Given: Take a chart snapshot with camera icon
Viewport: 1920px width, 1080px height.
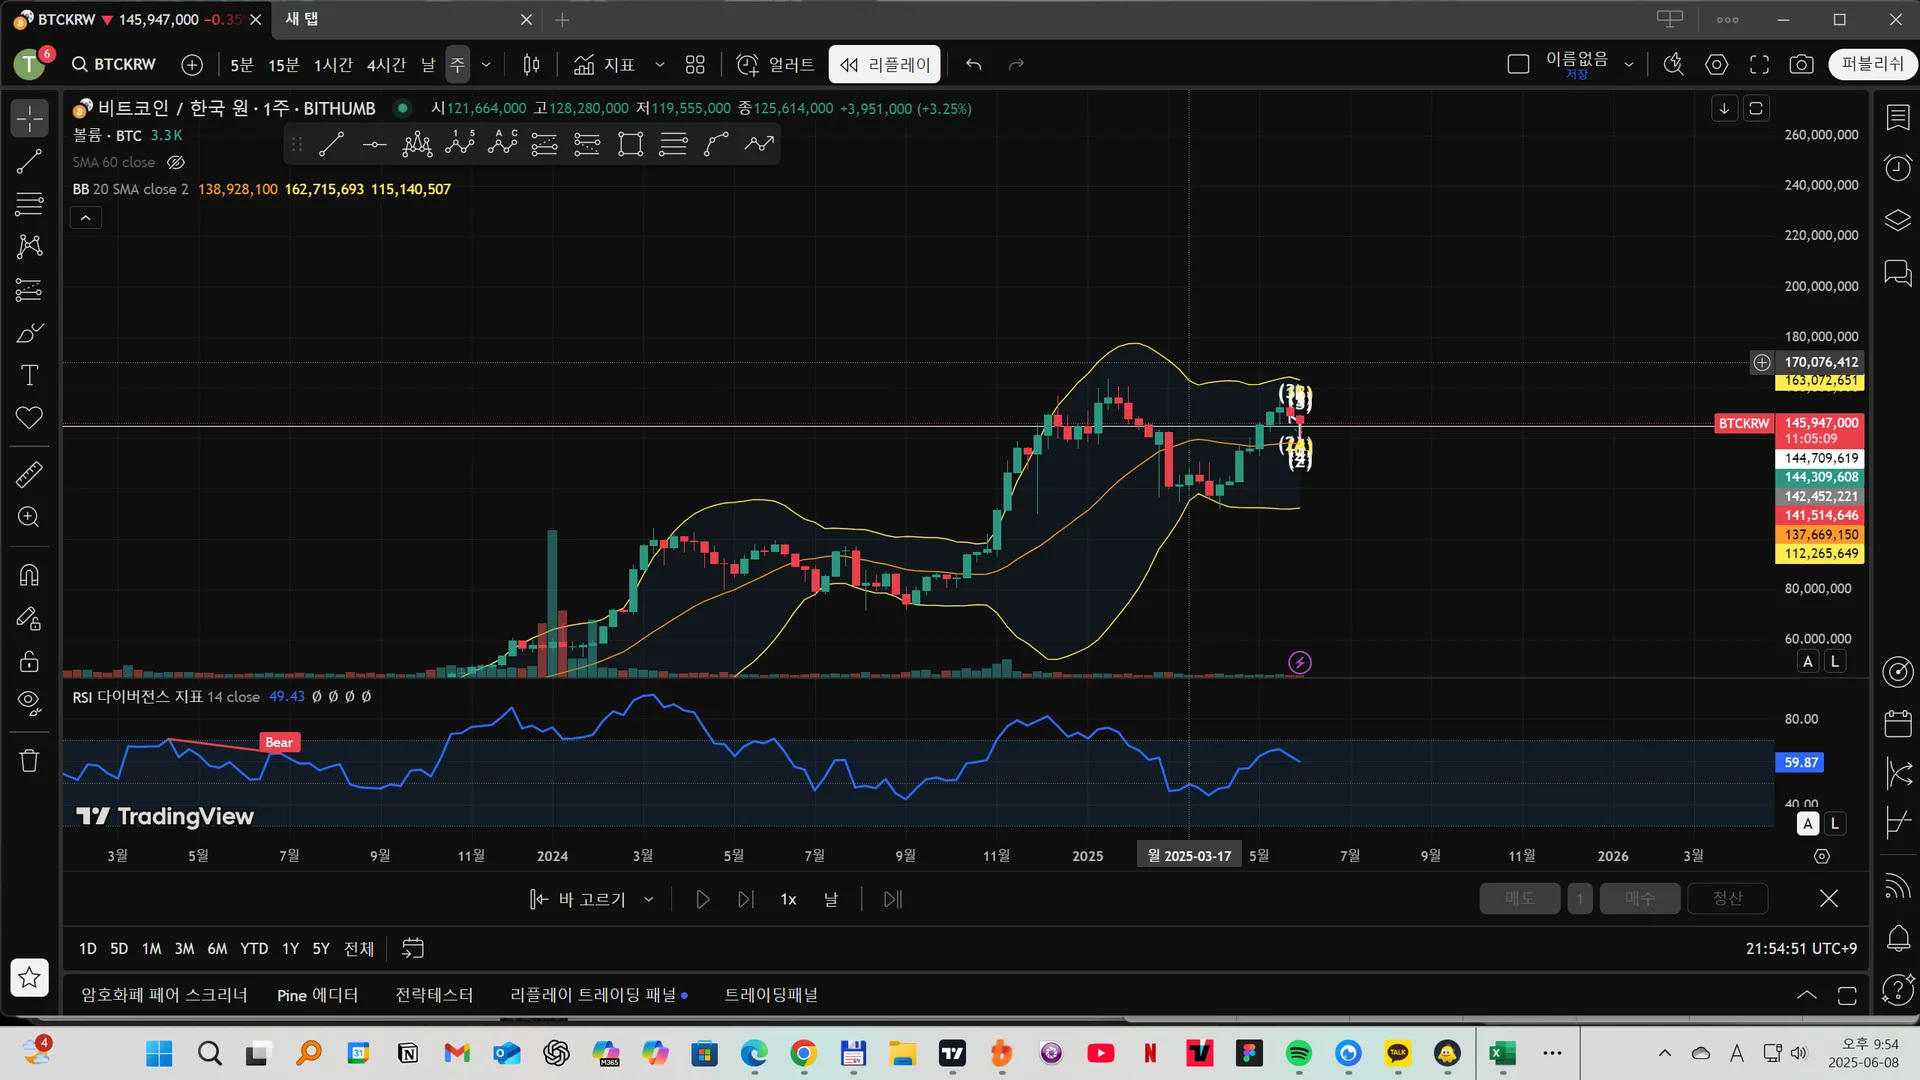Looking at the screenshot, I should click(x=1801, y=65).
